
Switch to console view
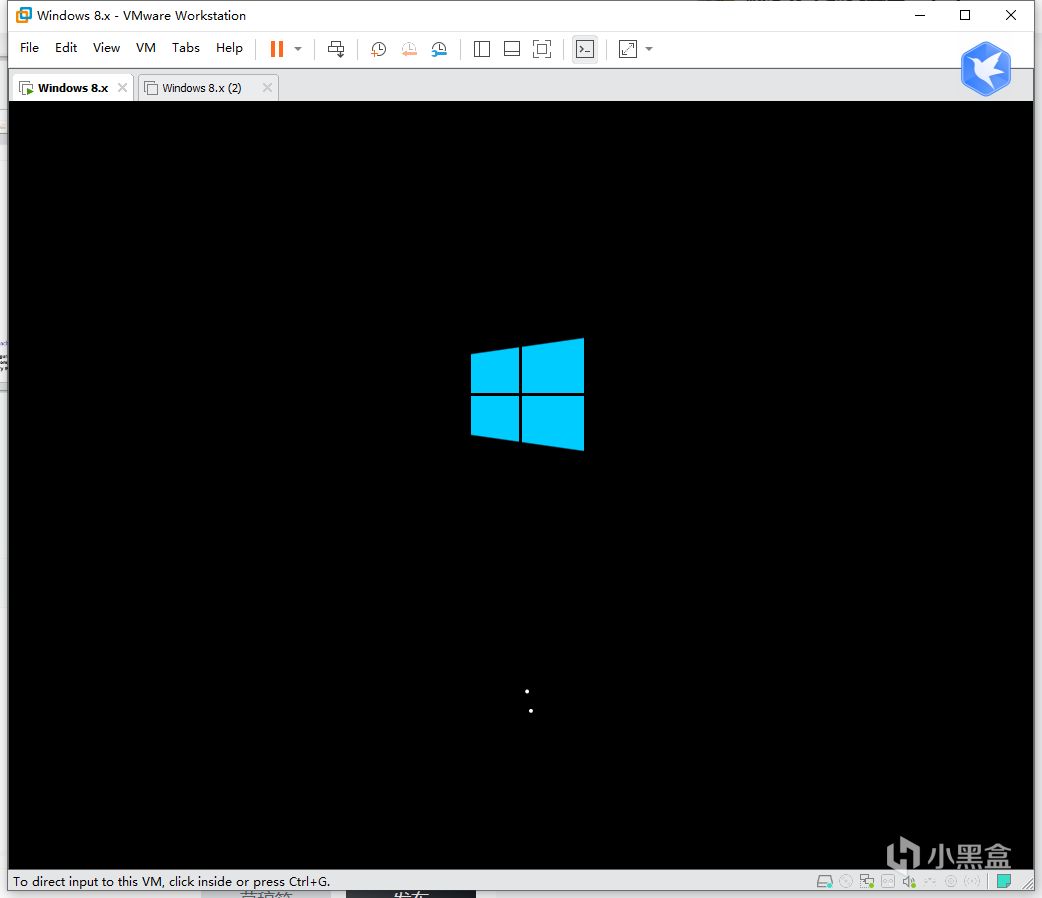(x=585, y=49)
